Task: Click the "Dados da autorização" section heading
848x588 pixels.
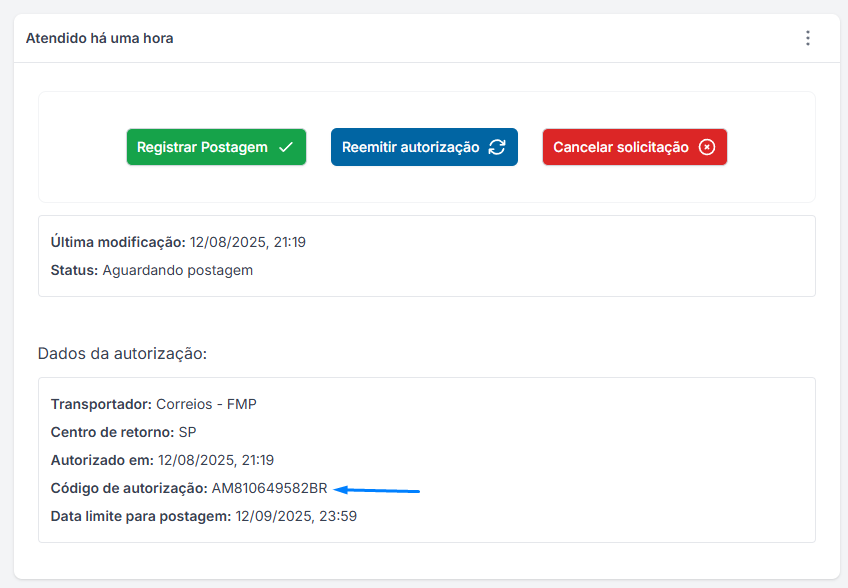Action: tap(122, 353)
